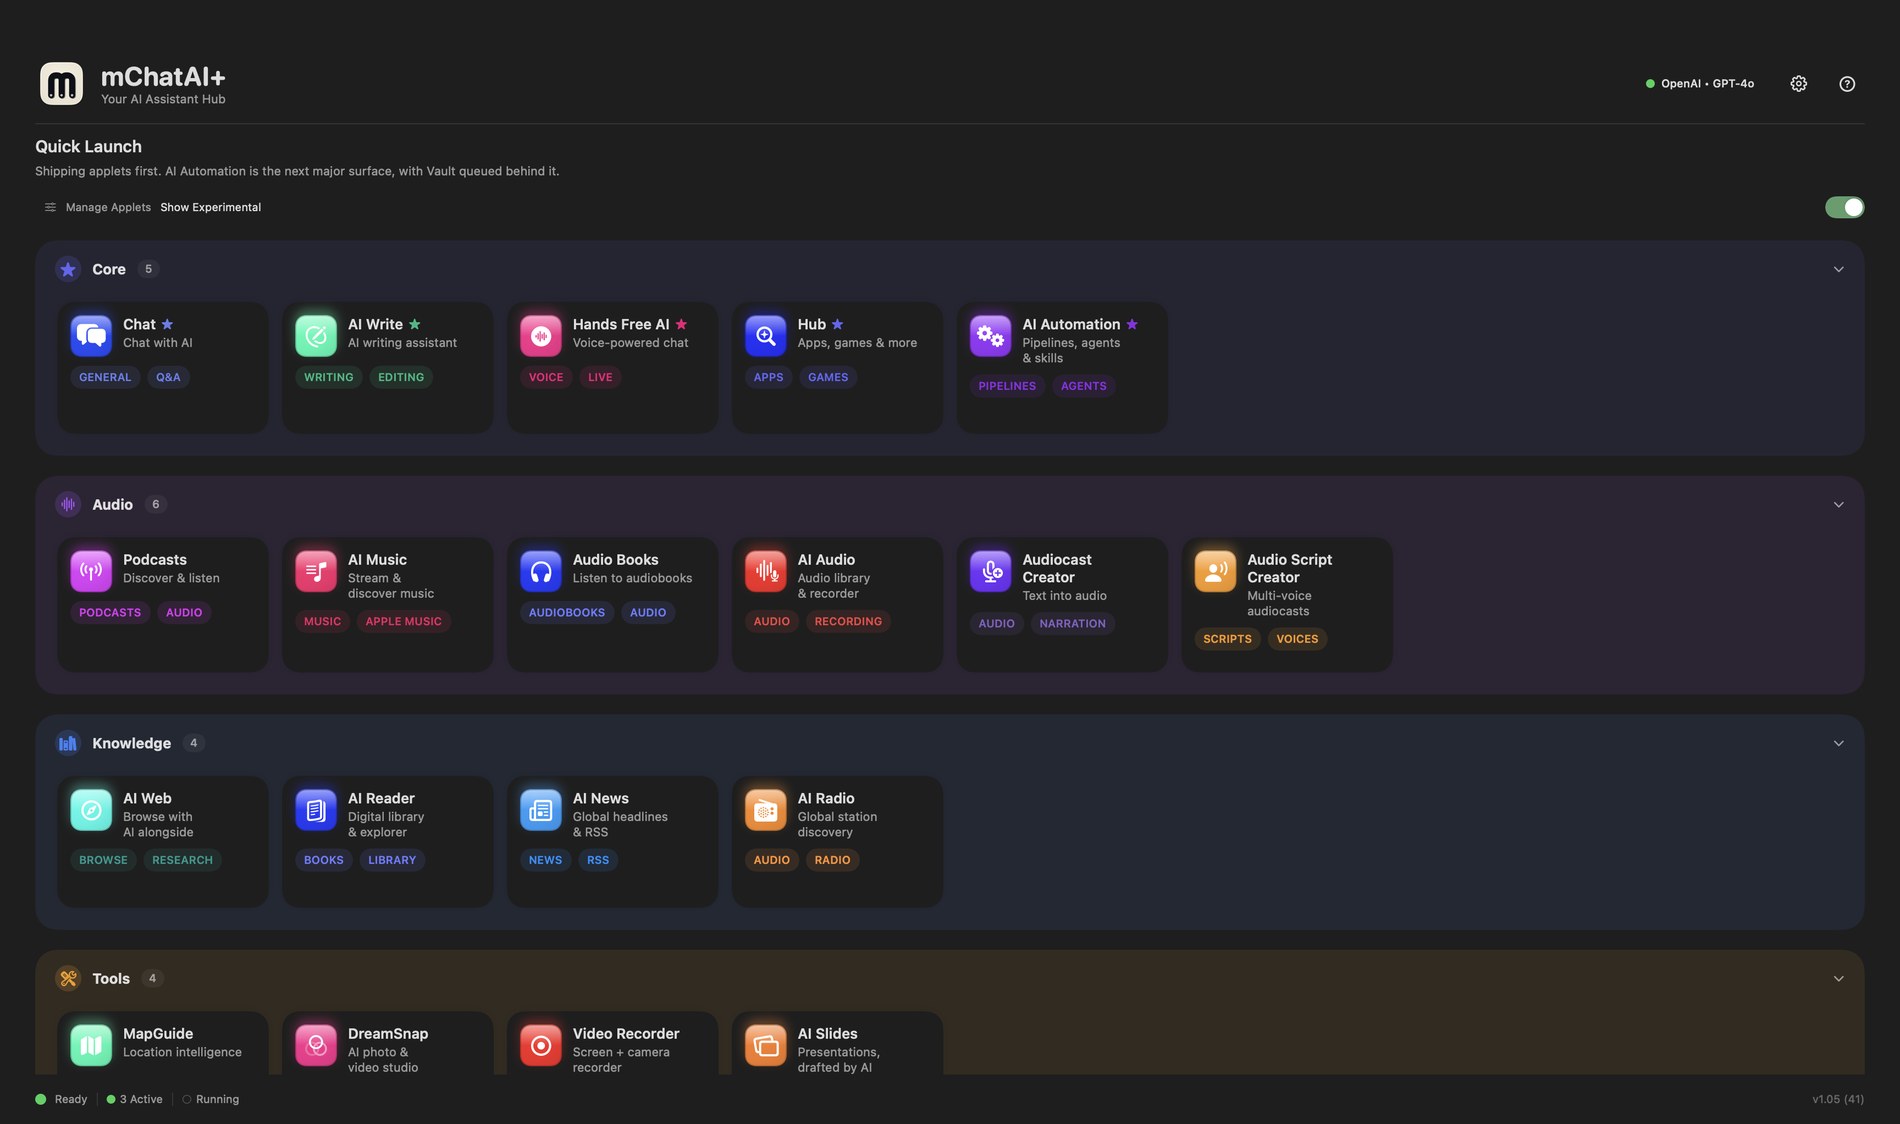This screenshot has width=1900, height=1124.
Task: Collapse the Tools section chevron
Action: pos(1838,979)
